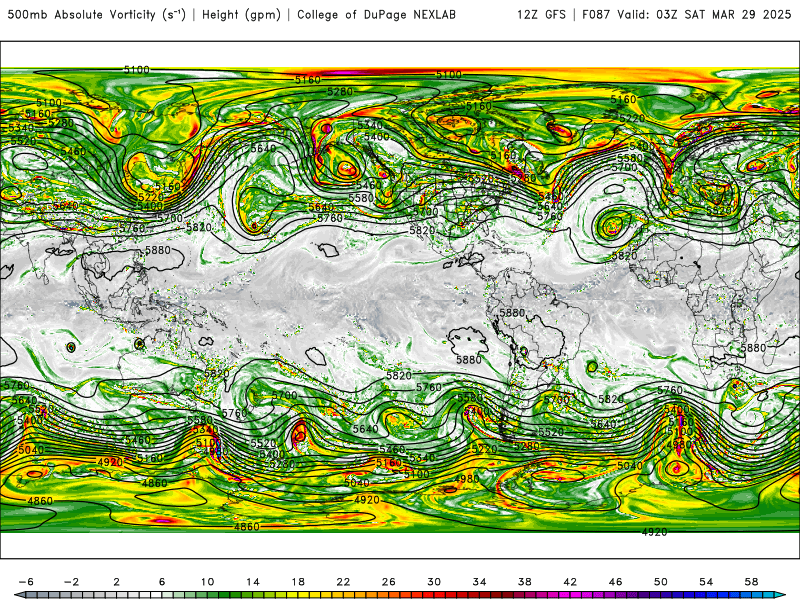The image size is (800, 600).
Task: Click the '30' color scale label
Action: 434,582
